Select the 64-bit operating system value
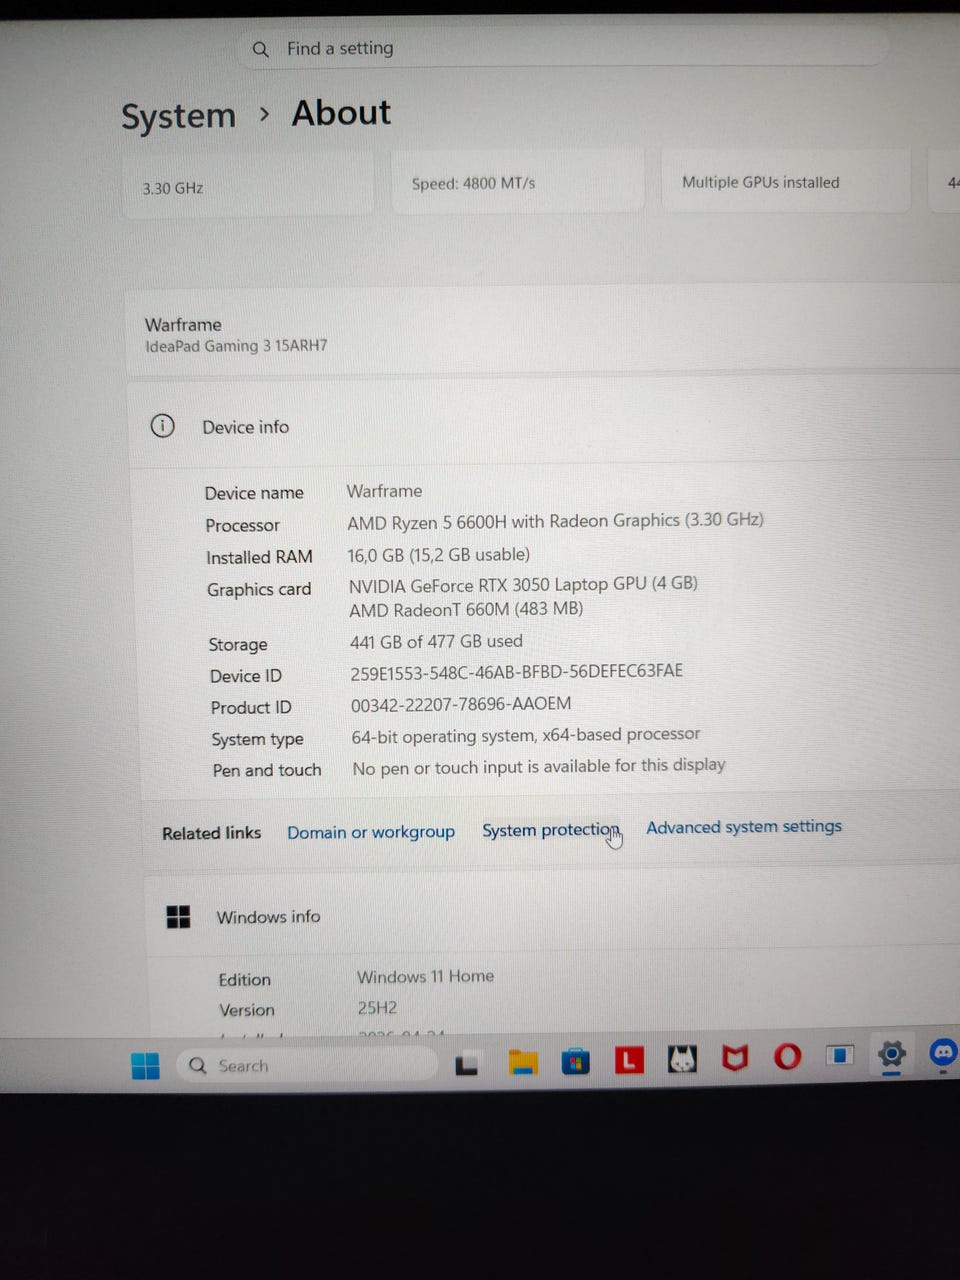This screenshot has height=1280, width=960. (526, 735)
